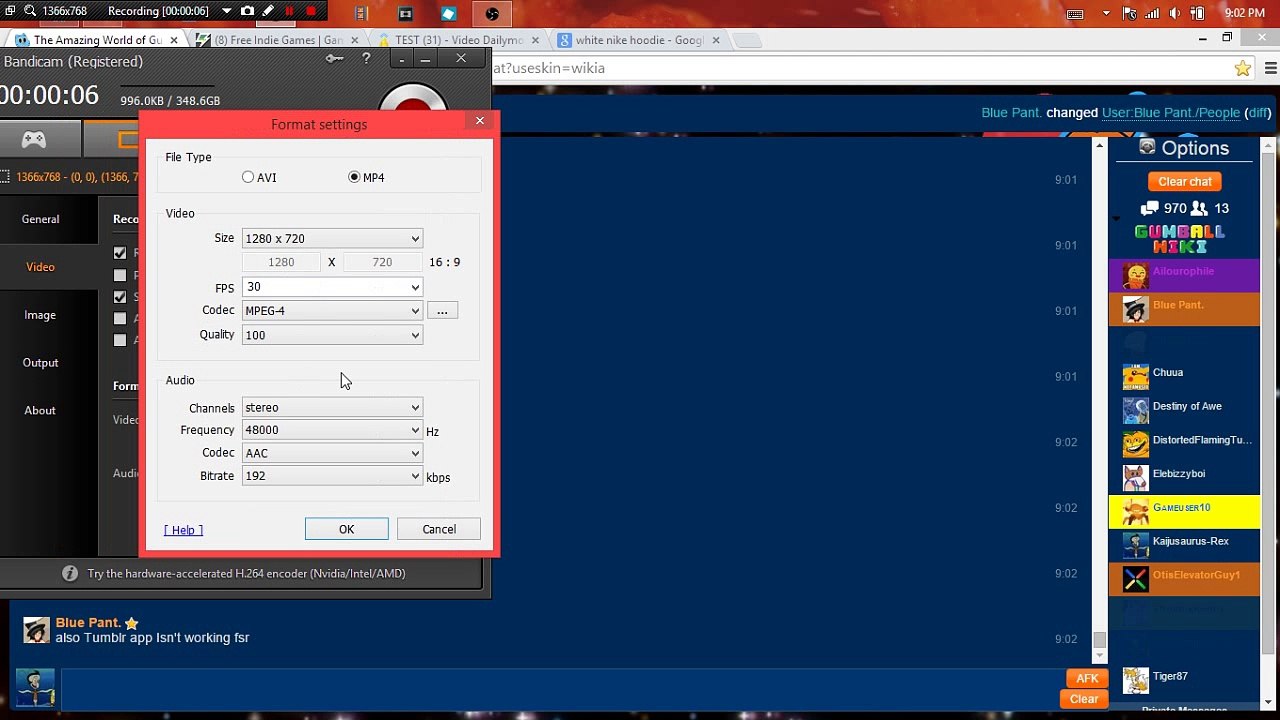The image size is (1280, 720).
Task: Open Chrome hamburger menu icon
Action: (x=1270, y=68)
